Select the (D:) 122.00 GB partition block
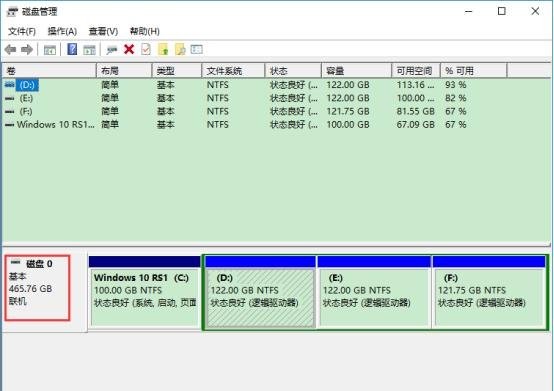The height and width of the screenshot is (391, 554). pyautogui.click(x=260, y=298)
